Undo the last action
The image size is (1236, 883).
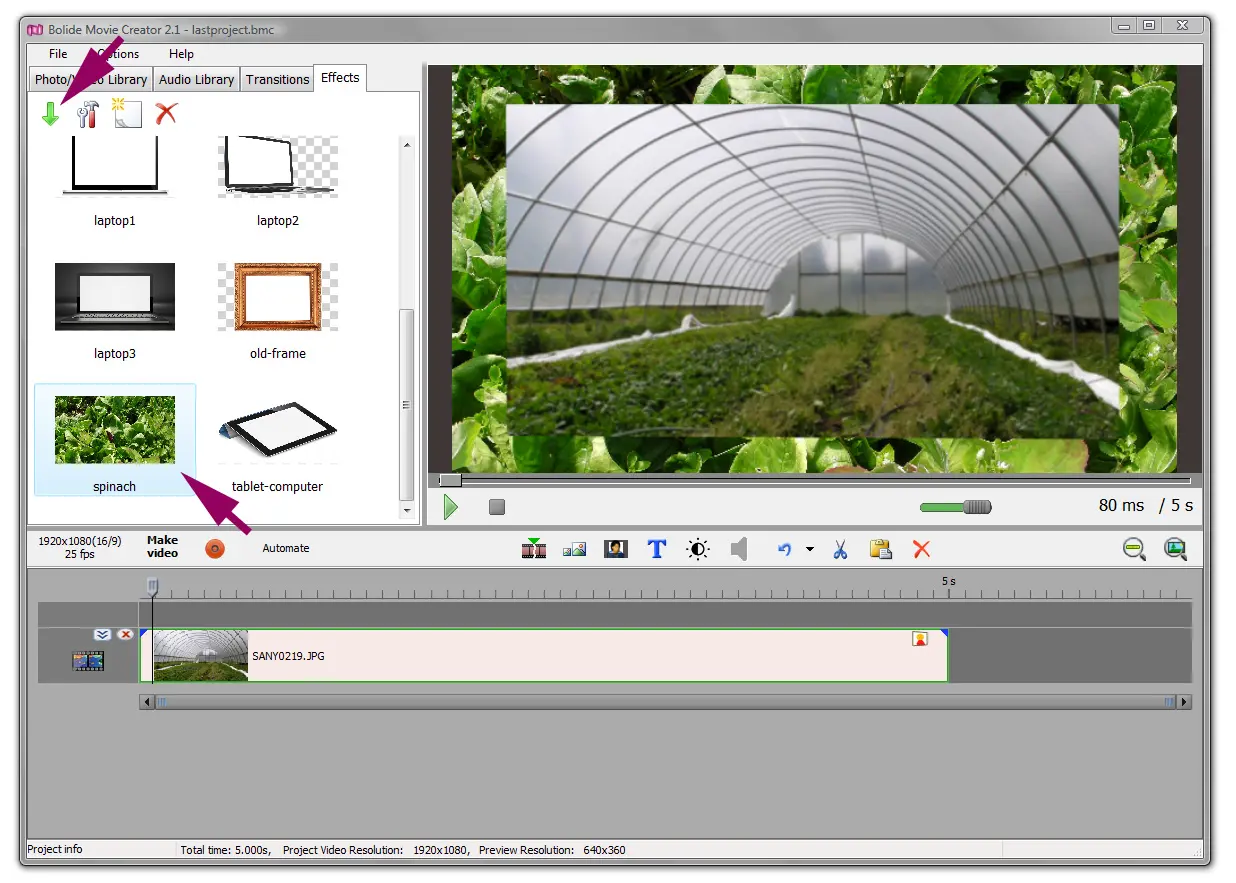click(x=785, y=549)
